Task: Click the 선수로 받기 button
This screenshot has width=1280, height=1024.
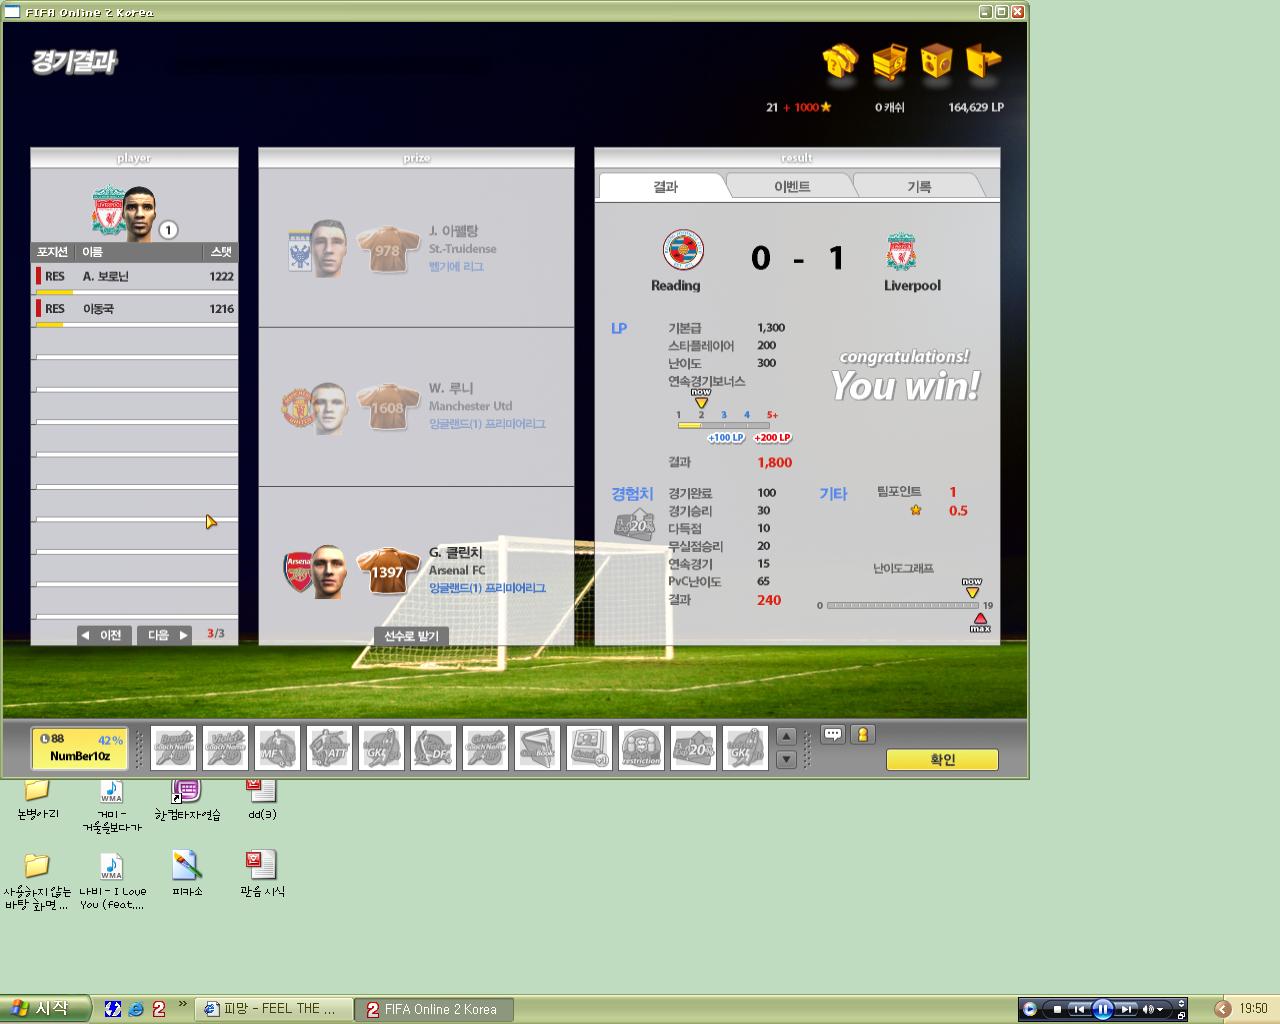Action: [x=412, y=636]
